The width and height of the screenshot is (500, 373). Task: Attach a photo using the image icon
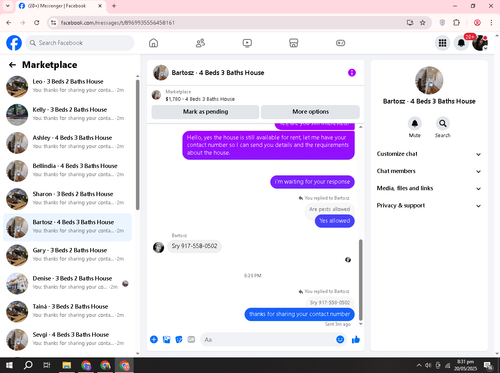(x=166, y=339)
